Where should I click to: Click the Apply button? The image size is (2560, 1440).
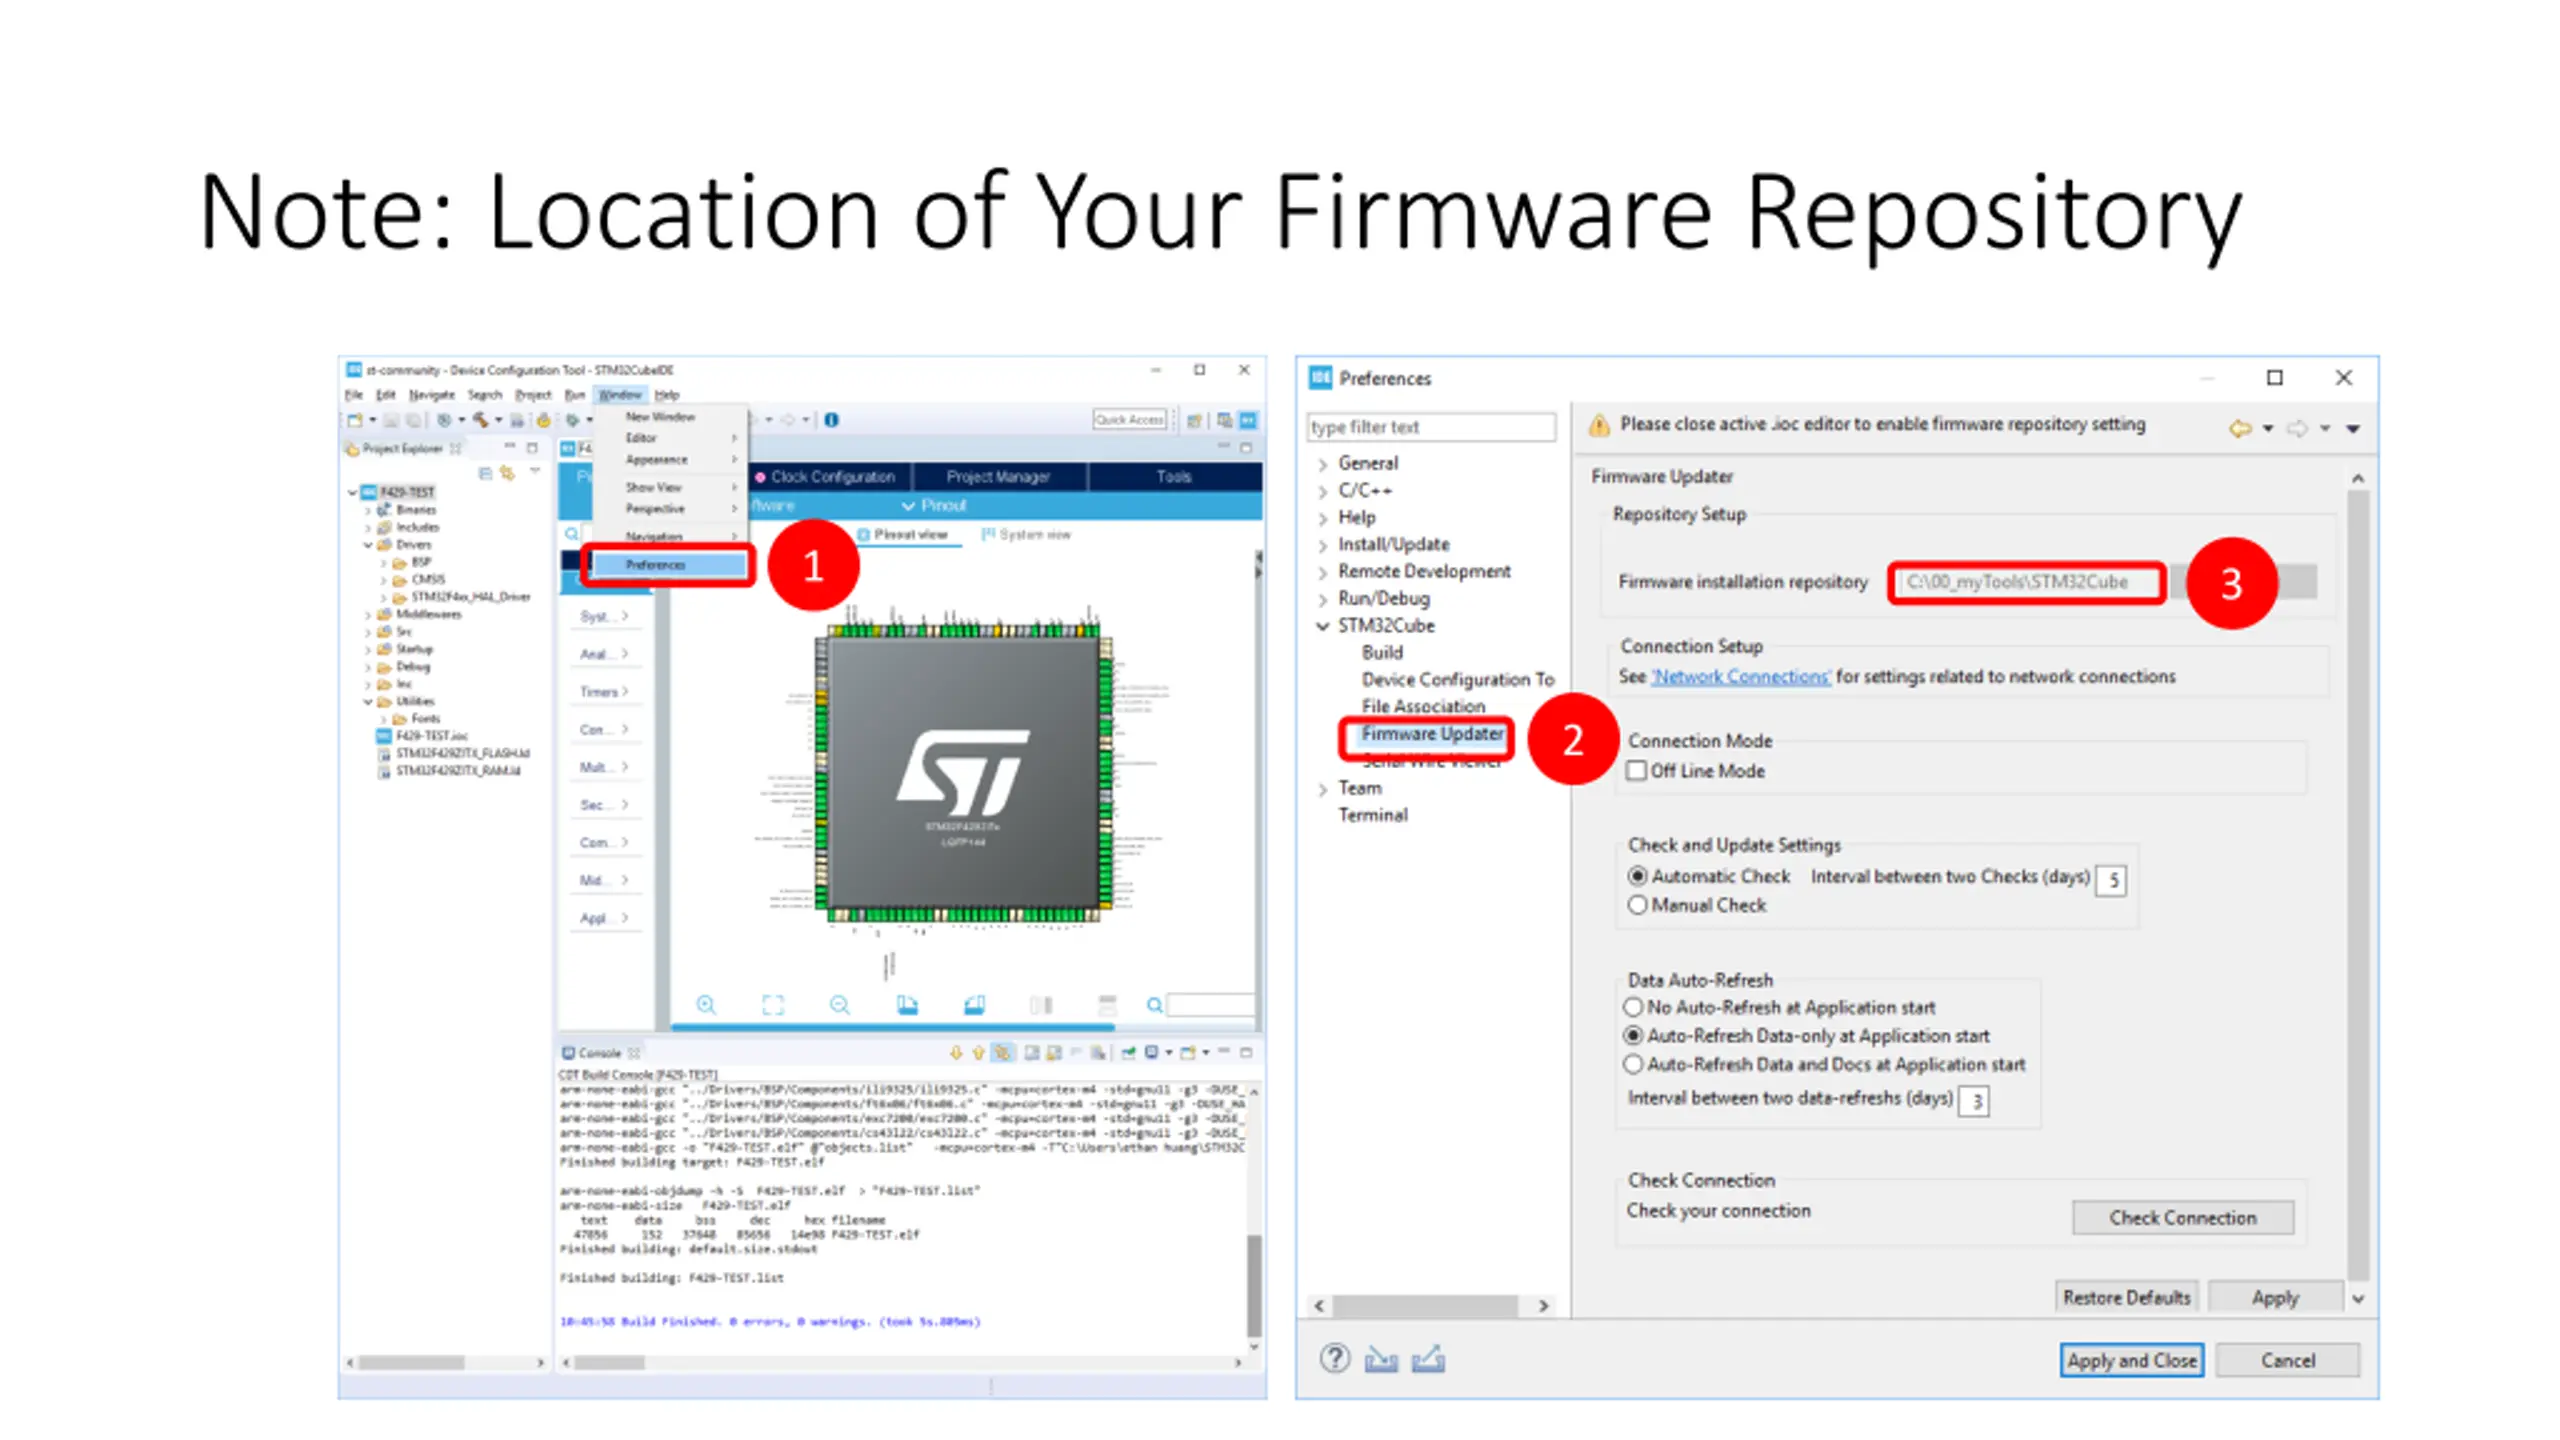[2275, 1297]
